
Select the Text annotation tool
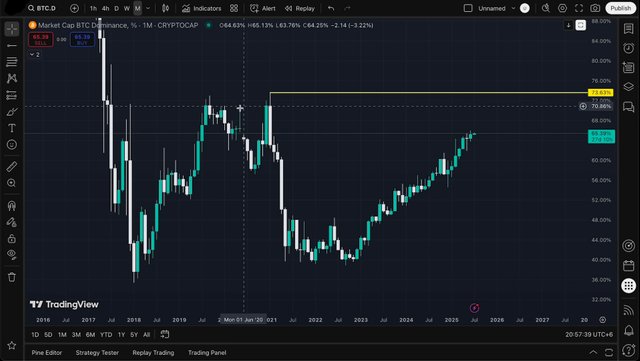(x=12, y=128)
